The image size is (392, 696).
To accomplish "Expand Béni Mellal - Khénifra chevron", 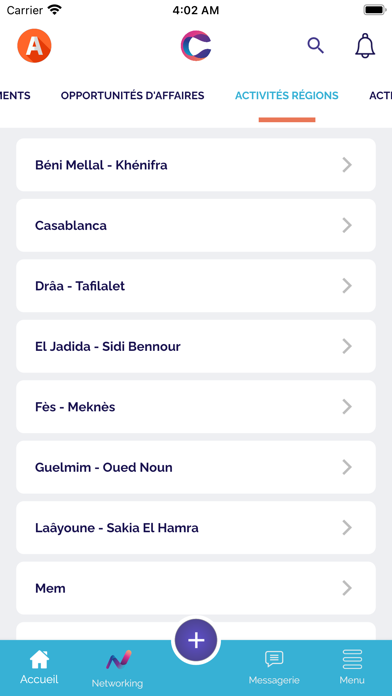I will [347, 165].
